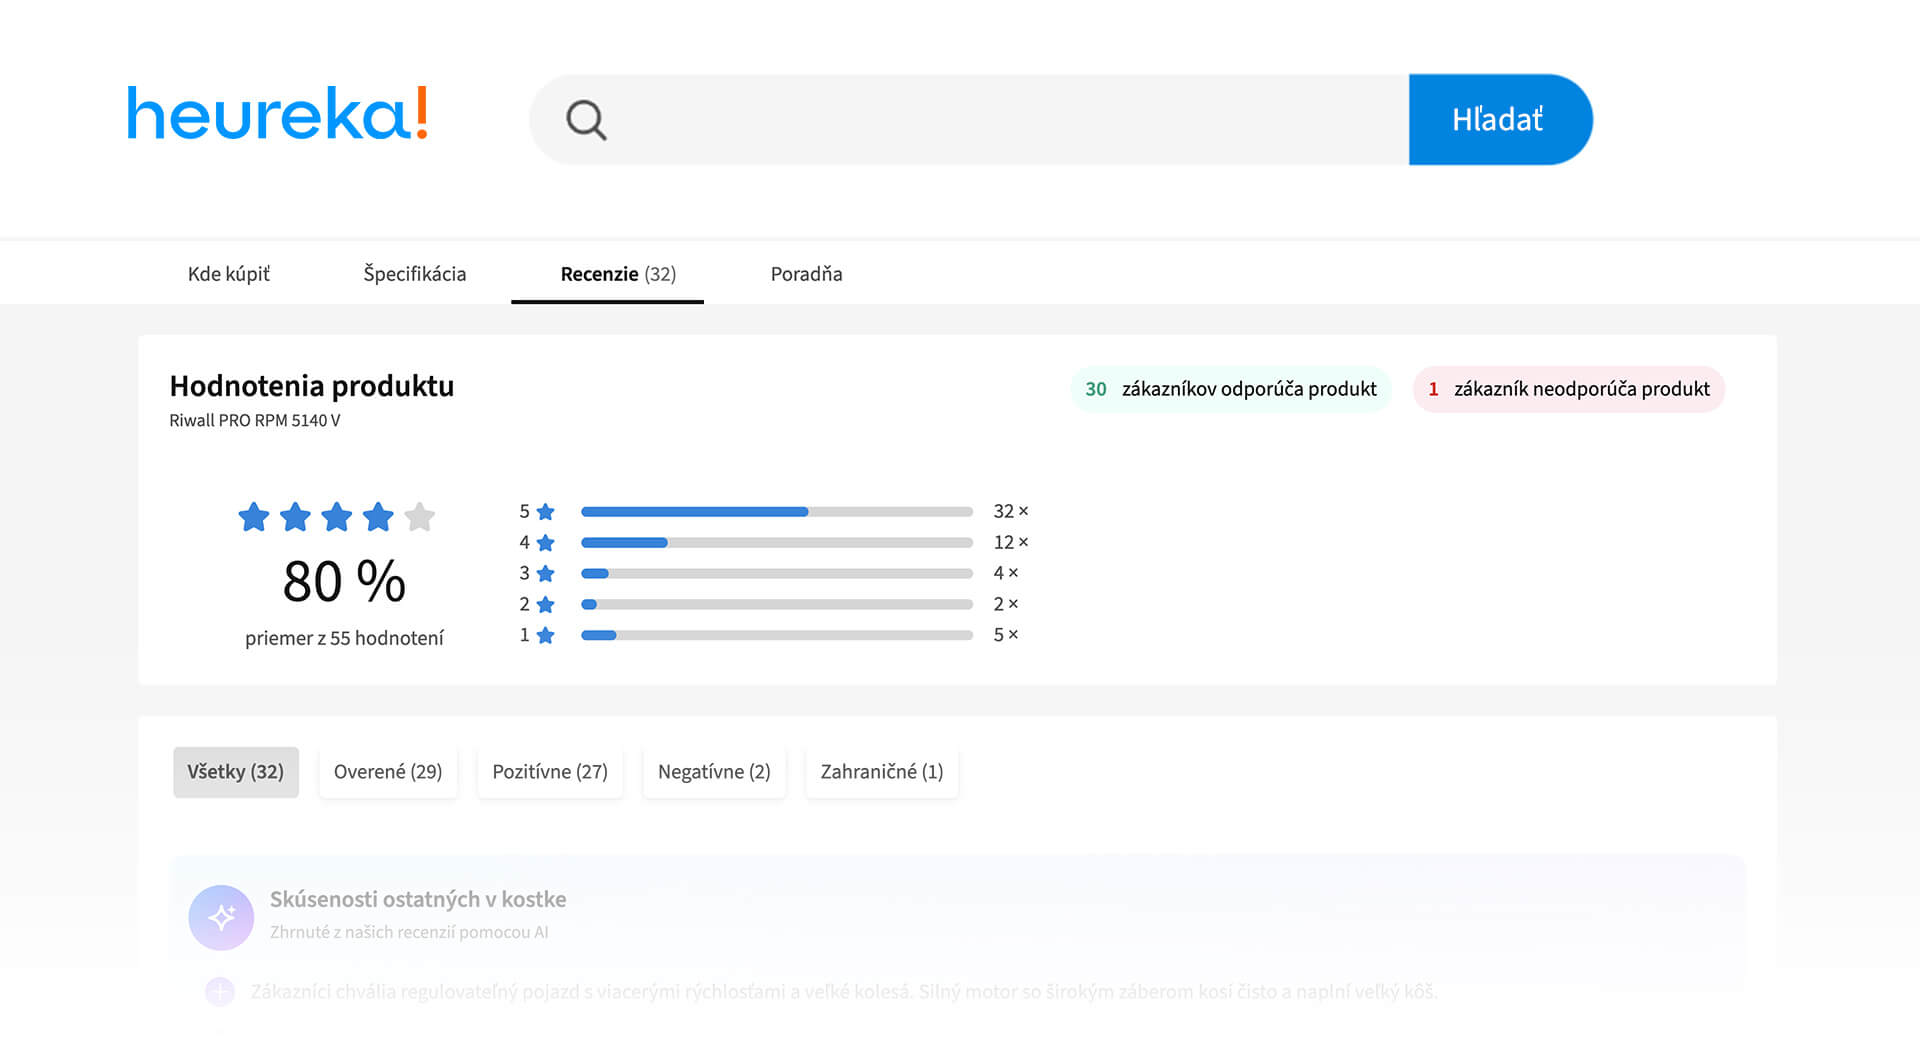The height and width of the screenshot is (1056, 1920).
Task: Click the 5-star rating progress bar
Action: [x=776, y=512]
